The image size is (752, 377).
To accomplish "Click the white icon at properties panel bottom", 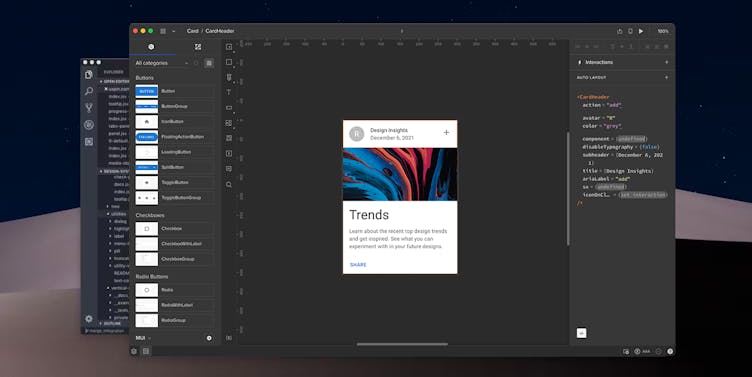I will 581,333.
